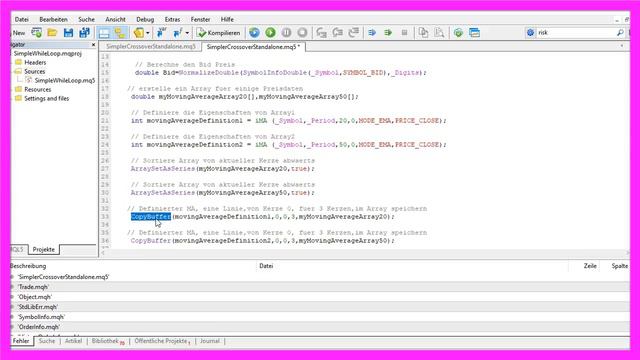Open the Debug menu

(145, 19)
